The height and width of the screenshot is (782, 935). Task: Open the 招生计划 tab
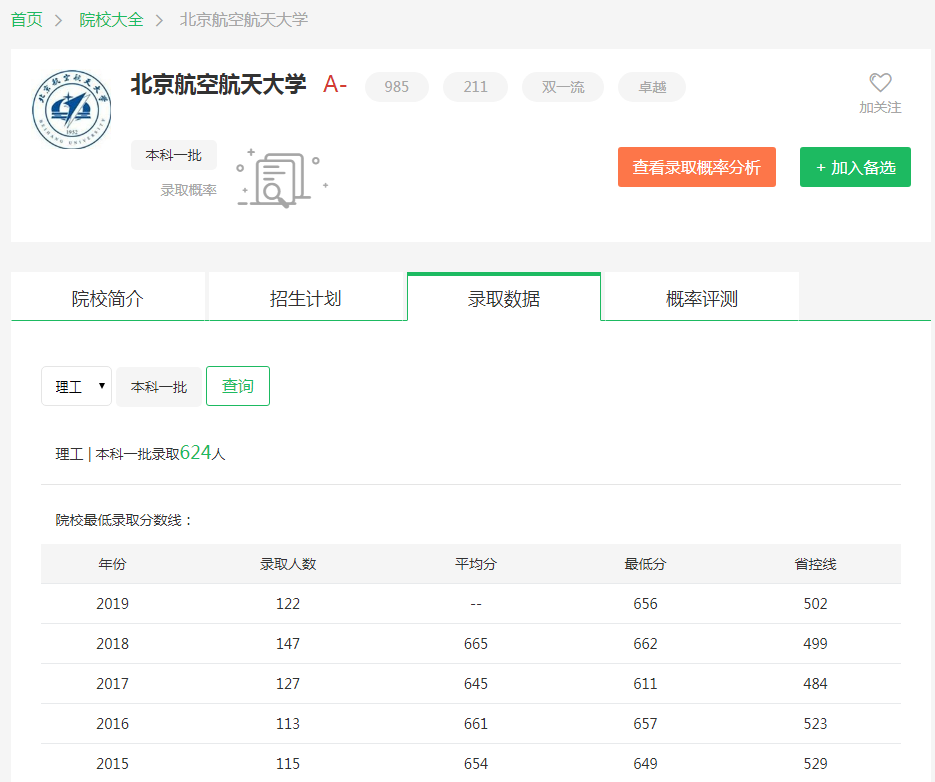[306, 298]
